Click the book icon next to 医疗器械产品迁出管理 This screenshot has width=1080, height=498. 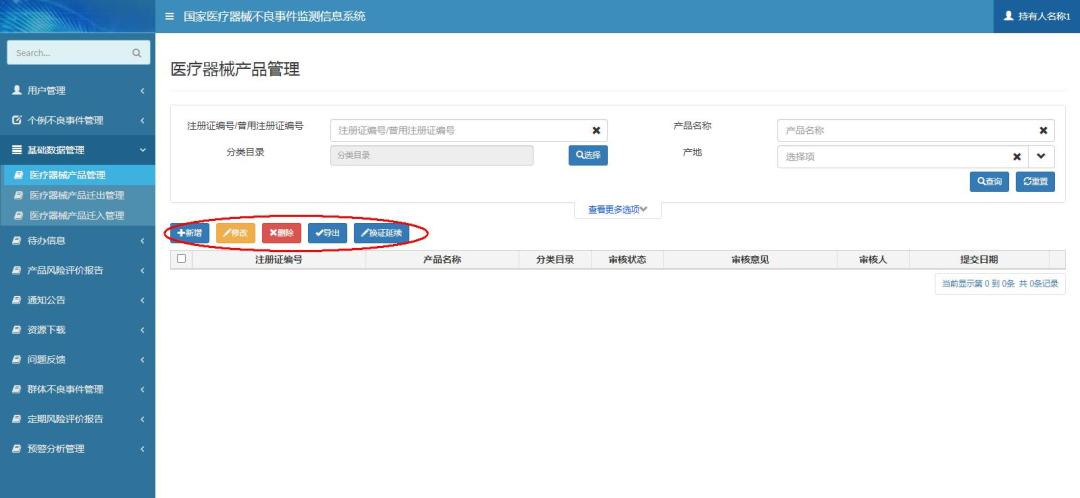click(x=19, y=196)
